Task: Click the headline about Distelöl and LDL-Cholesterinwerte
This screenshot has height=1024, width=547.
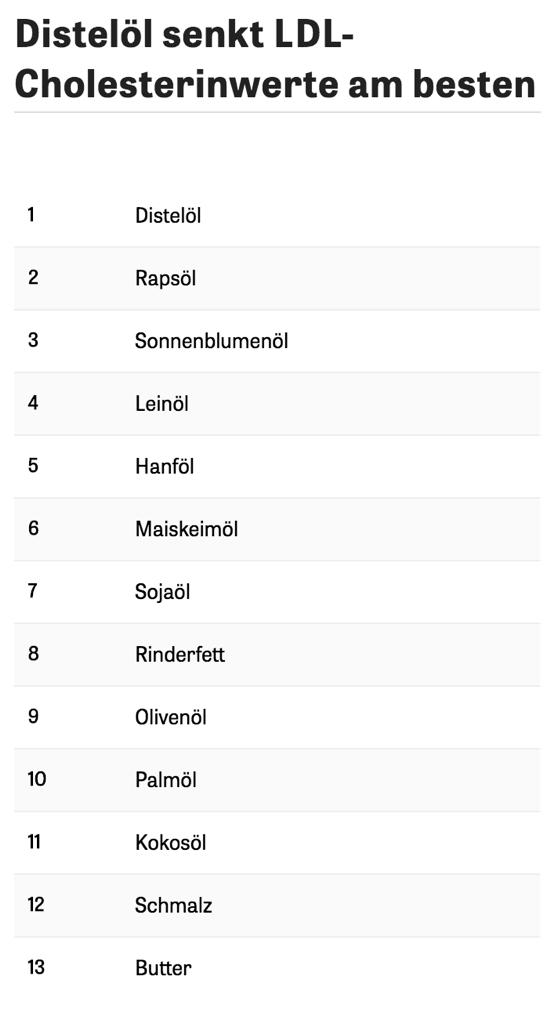Action: coord(275,59)
